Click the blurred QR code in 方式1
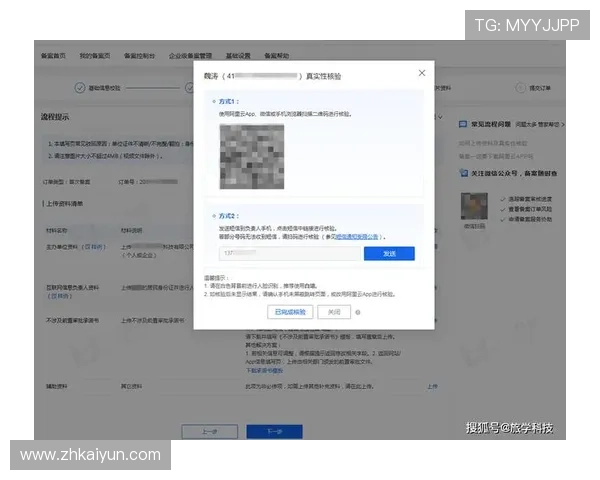 (x=252, y=157)
